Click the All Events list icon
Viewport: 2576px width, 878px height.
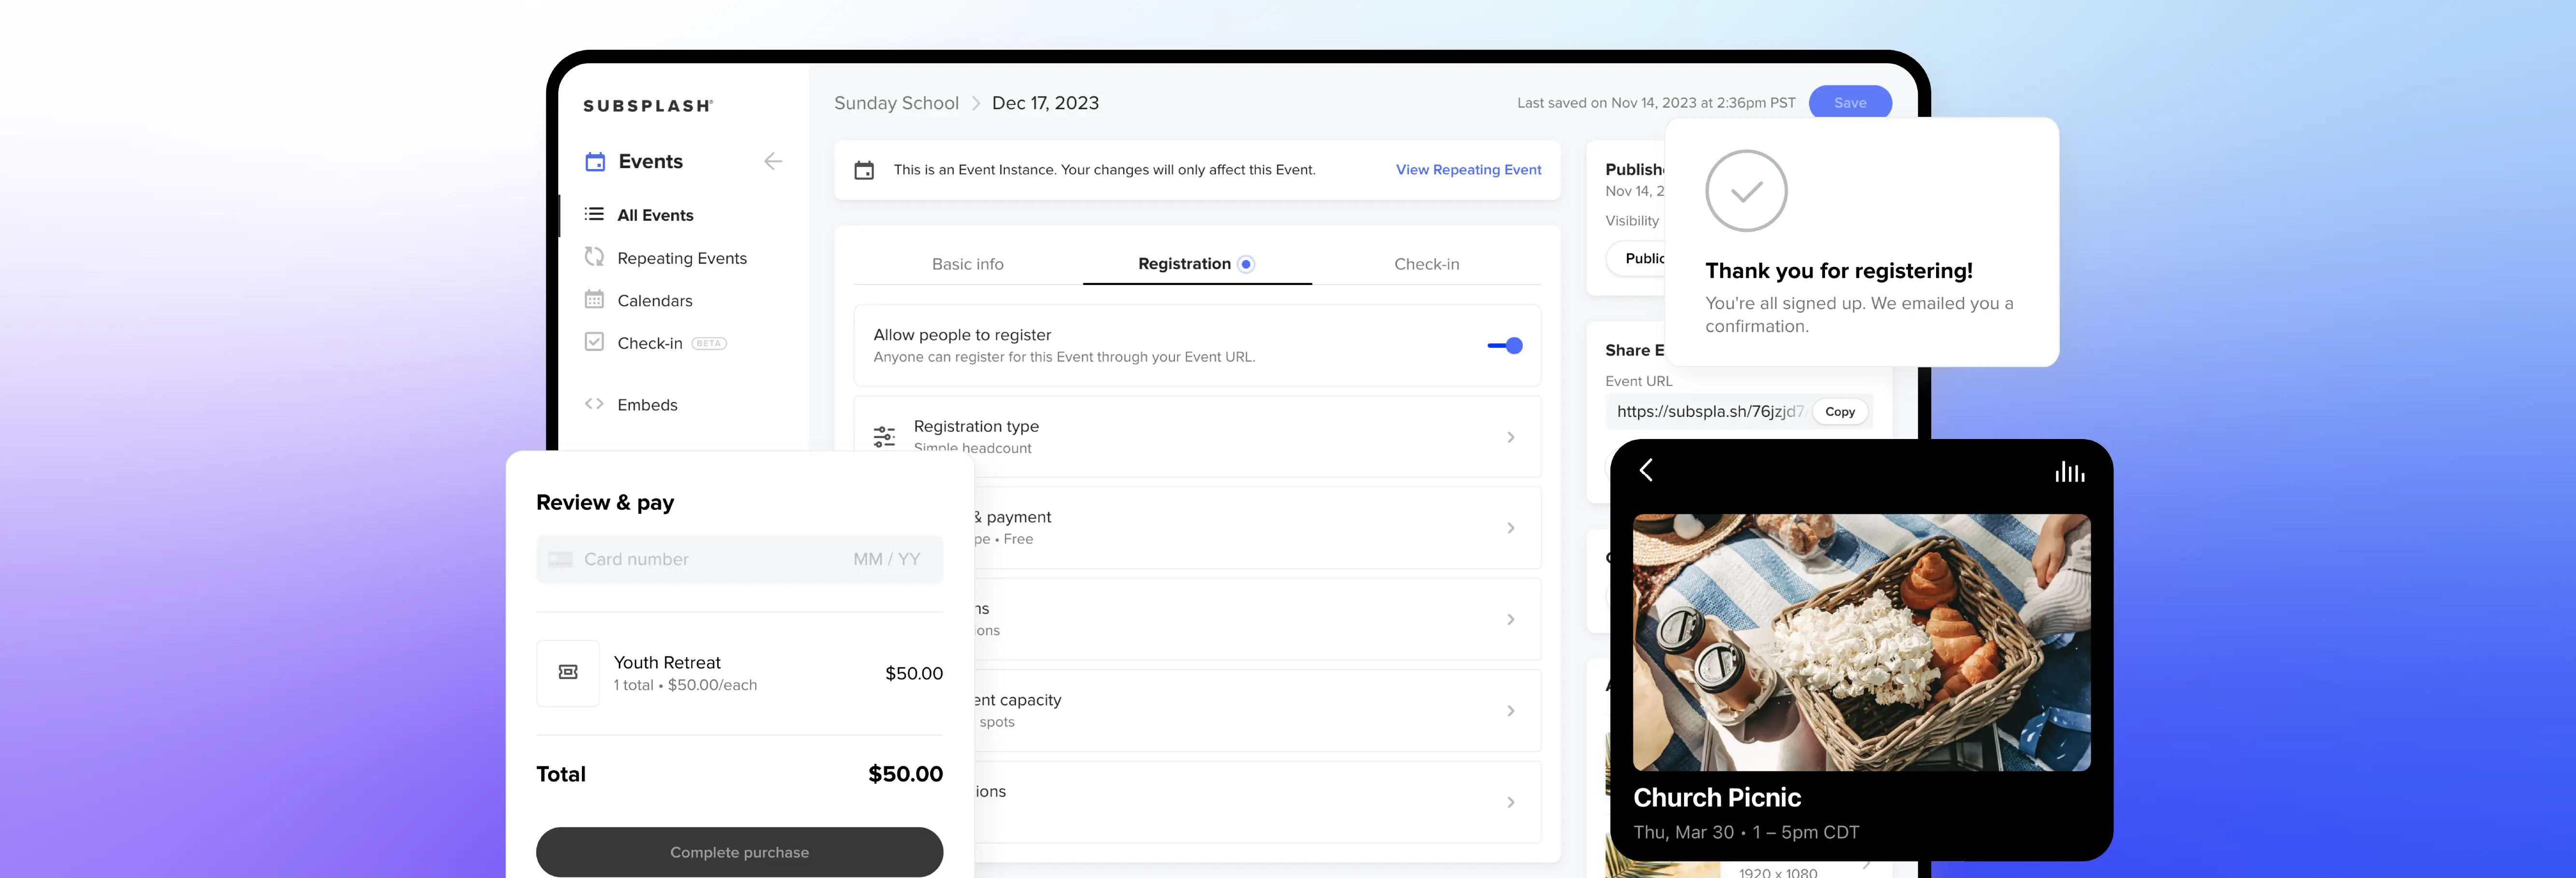(594, 214)
